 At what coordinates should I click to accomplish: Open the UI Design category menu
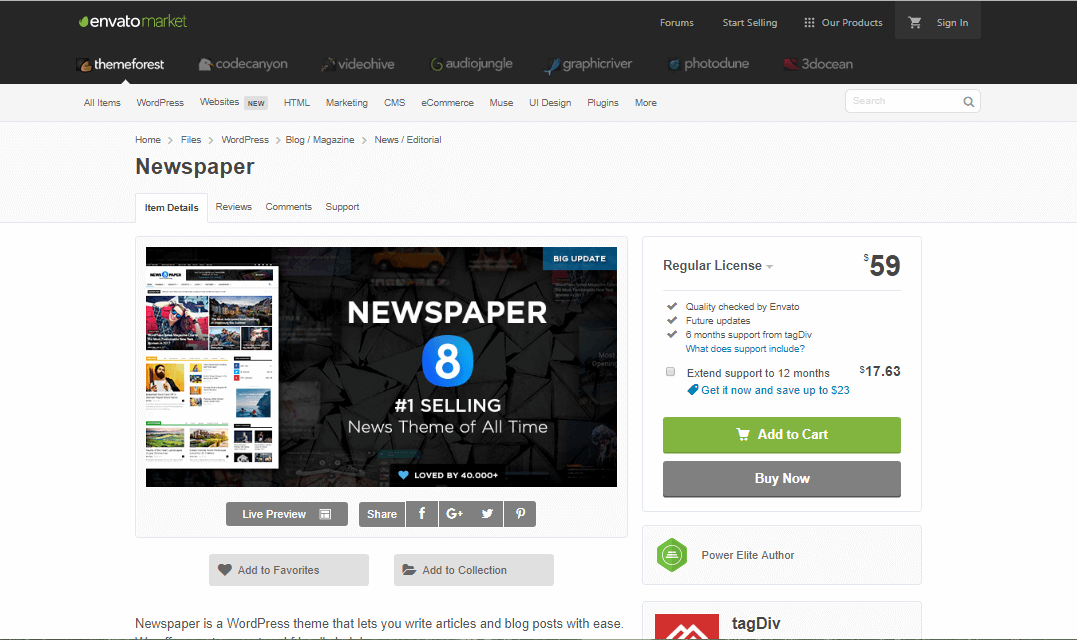click(x=550, y=103)
